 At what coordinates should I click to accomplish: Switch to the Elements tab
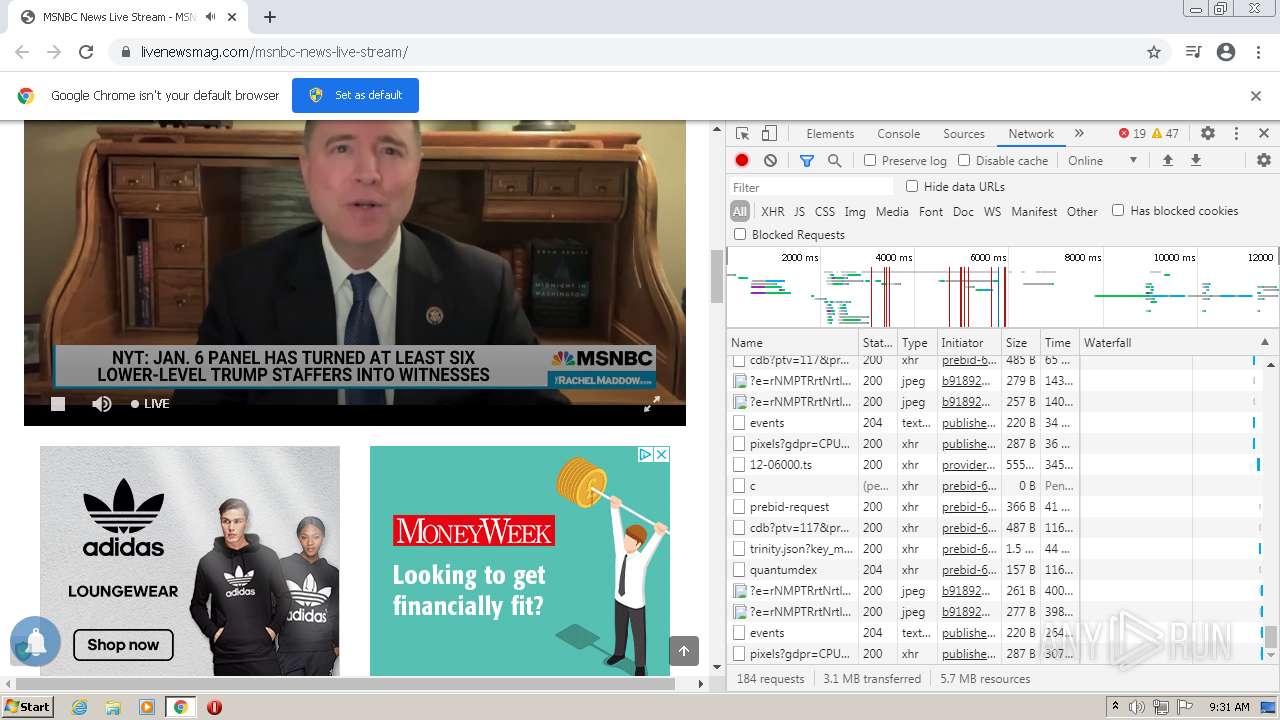tap(830, 133)
